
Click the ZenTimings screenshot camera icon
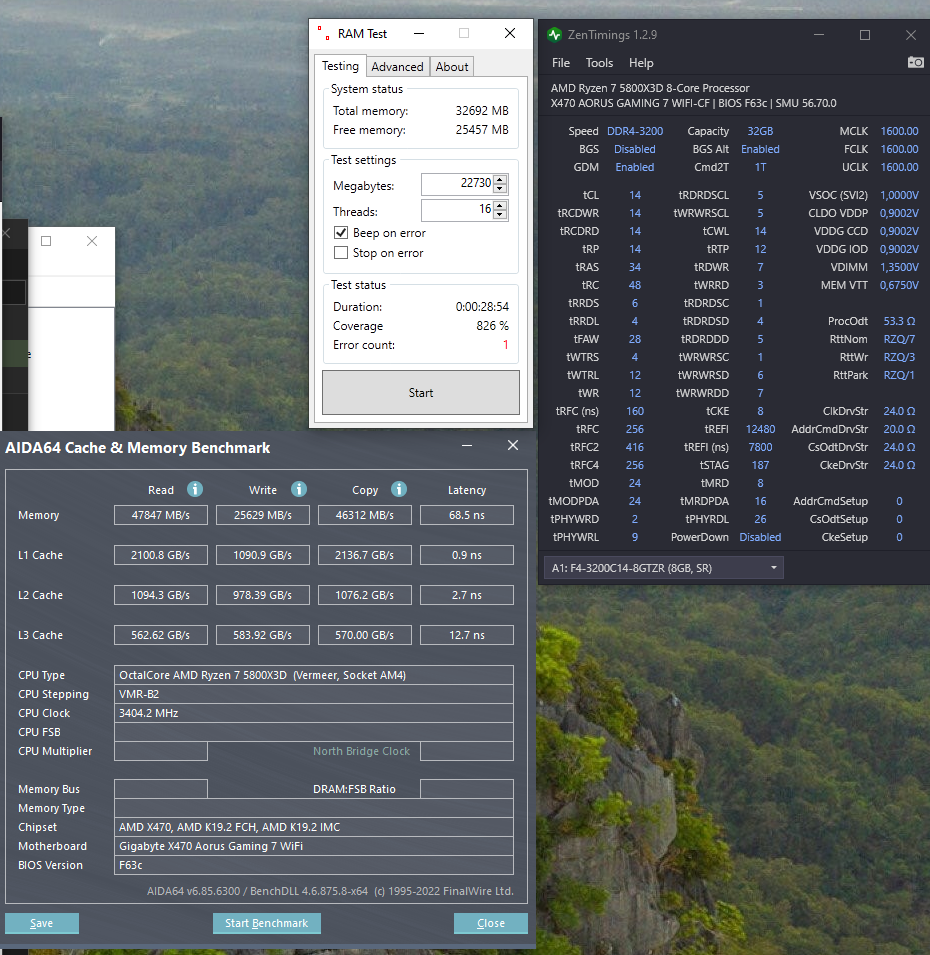pos(915,62)
